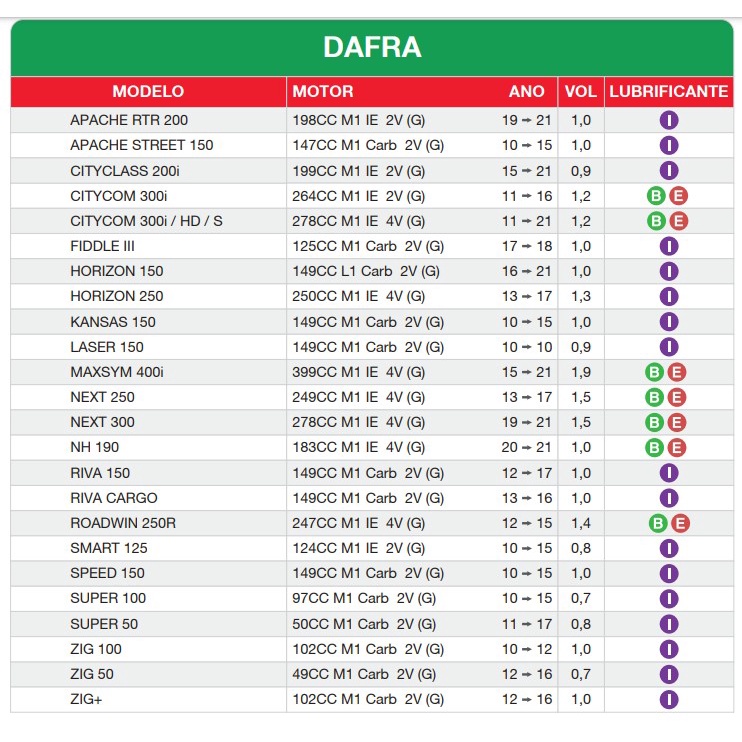Viewport: 742px width, 742px height.
Task: Click the VOL column header
Action: coord(580,91)
